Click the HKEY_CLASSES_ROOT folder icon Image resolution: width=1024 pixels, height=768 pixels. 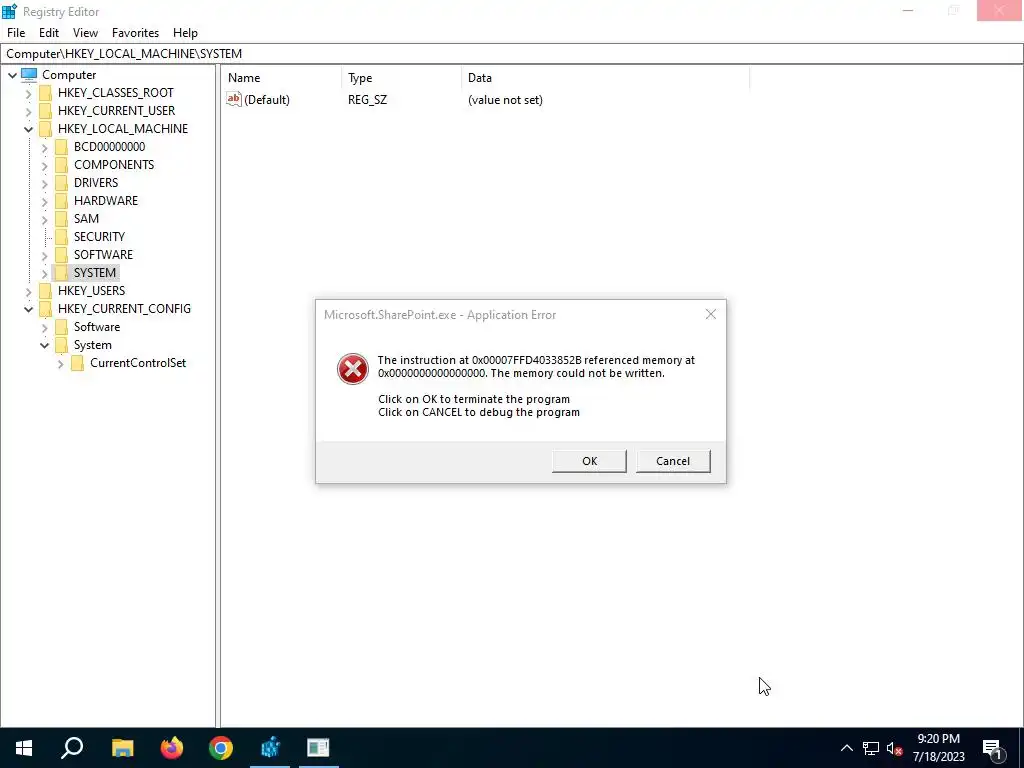pos(45,93)
